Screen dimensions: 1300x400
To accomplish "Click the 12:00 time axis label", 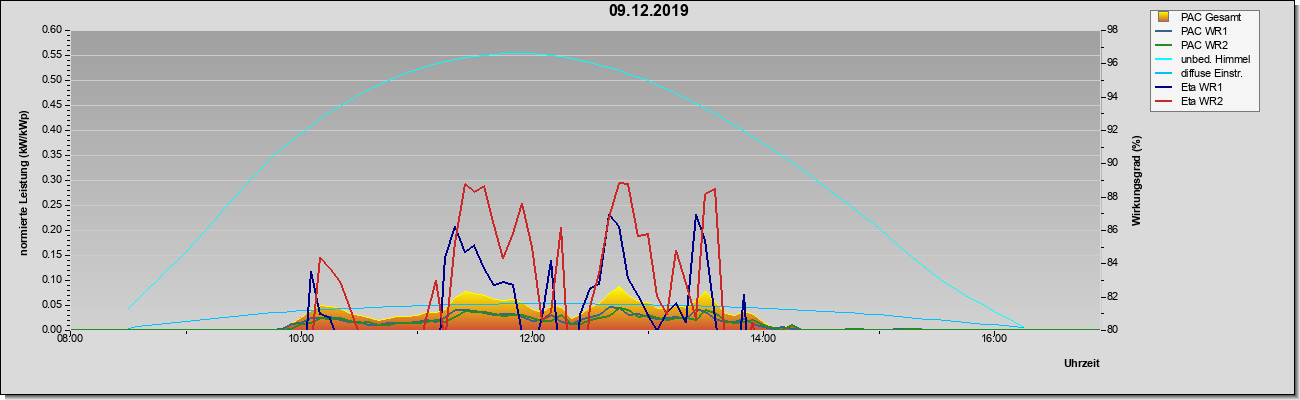I will (532, 340).
